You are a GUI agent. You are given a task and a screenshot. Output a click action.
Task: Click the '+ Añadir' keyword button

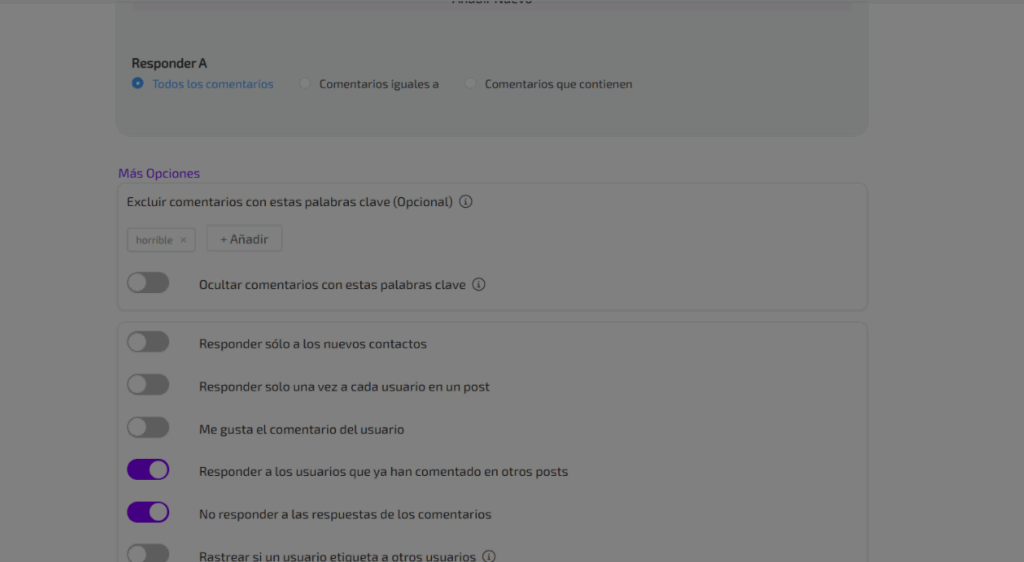click(x=244, y=240)
